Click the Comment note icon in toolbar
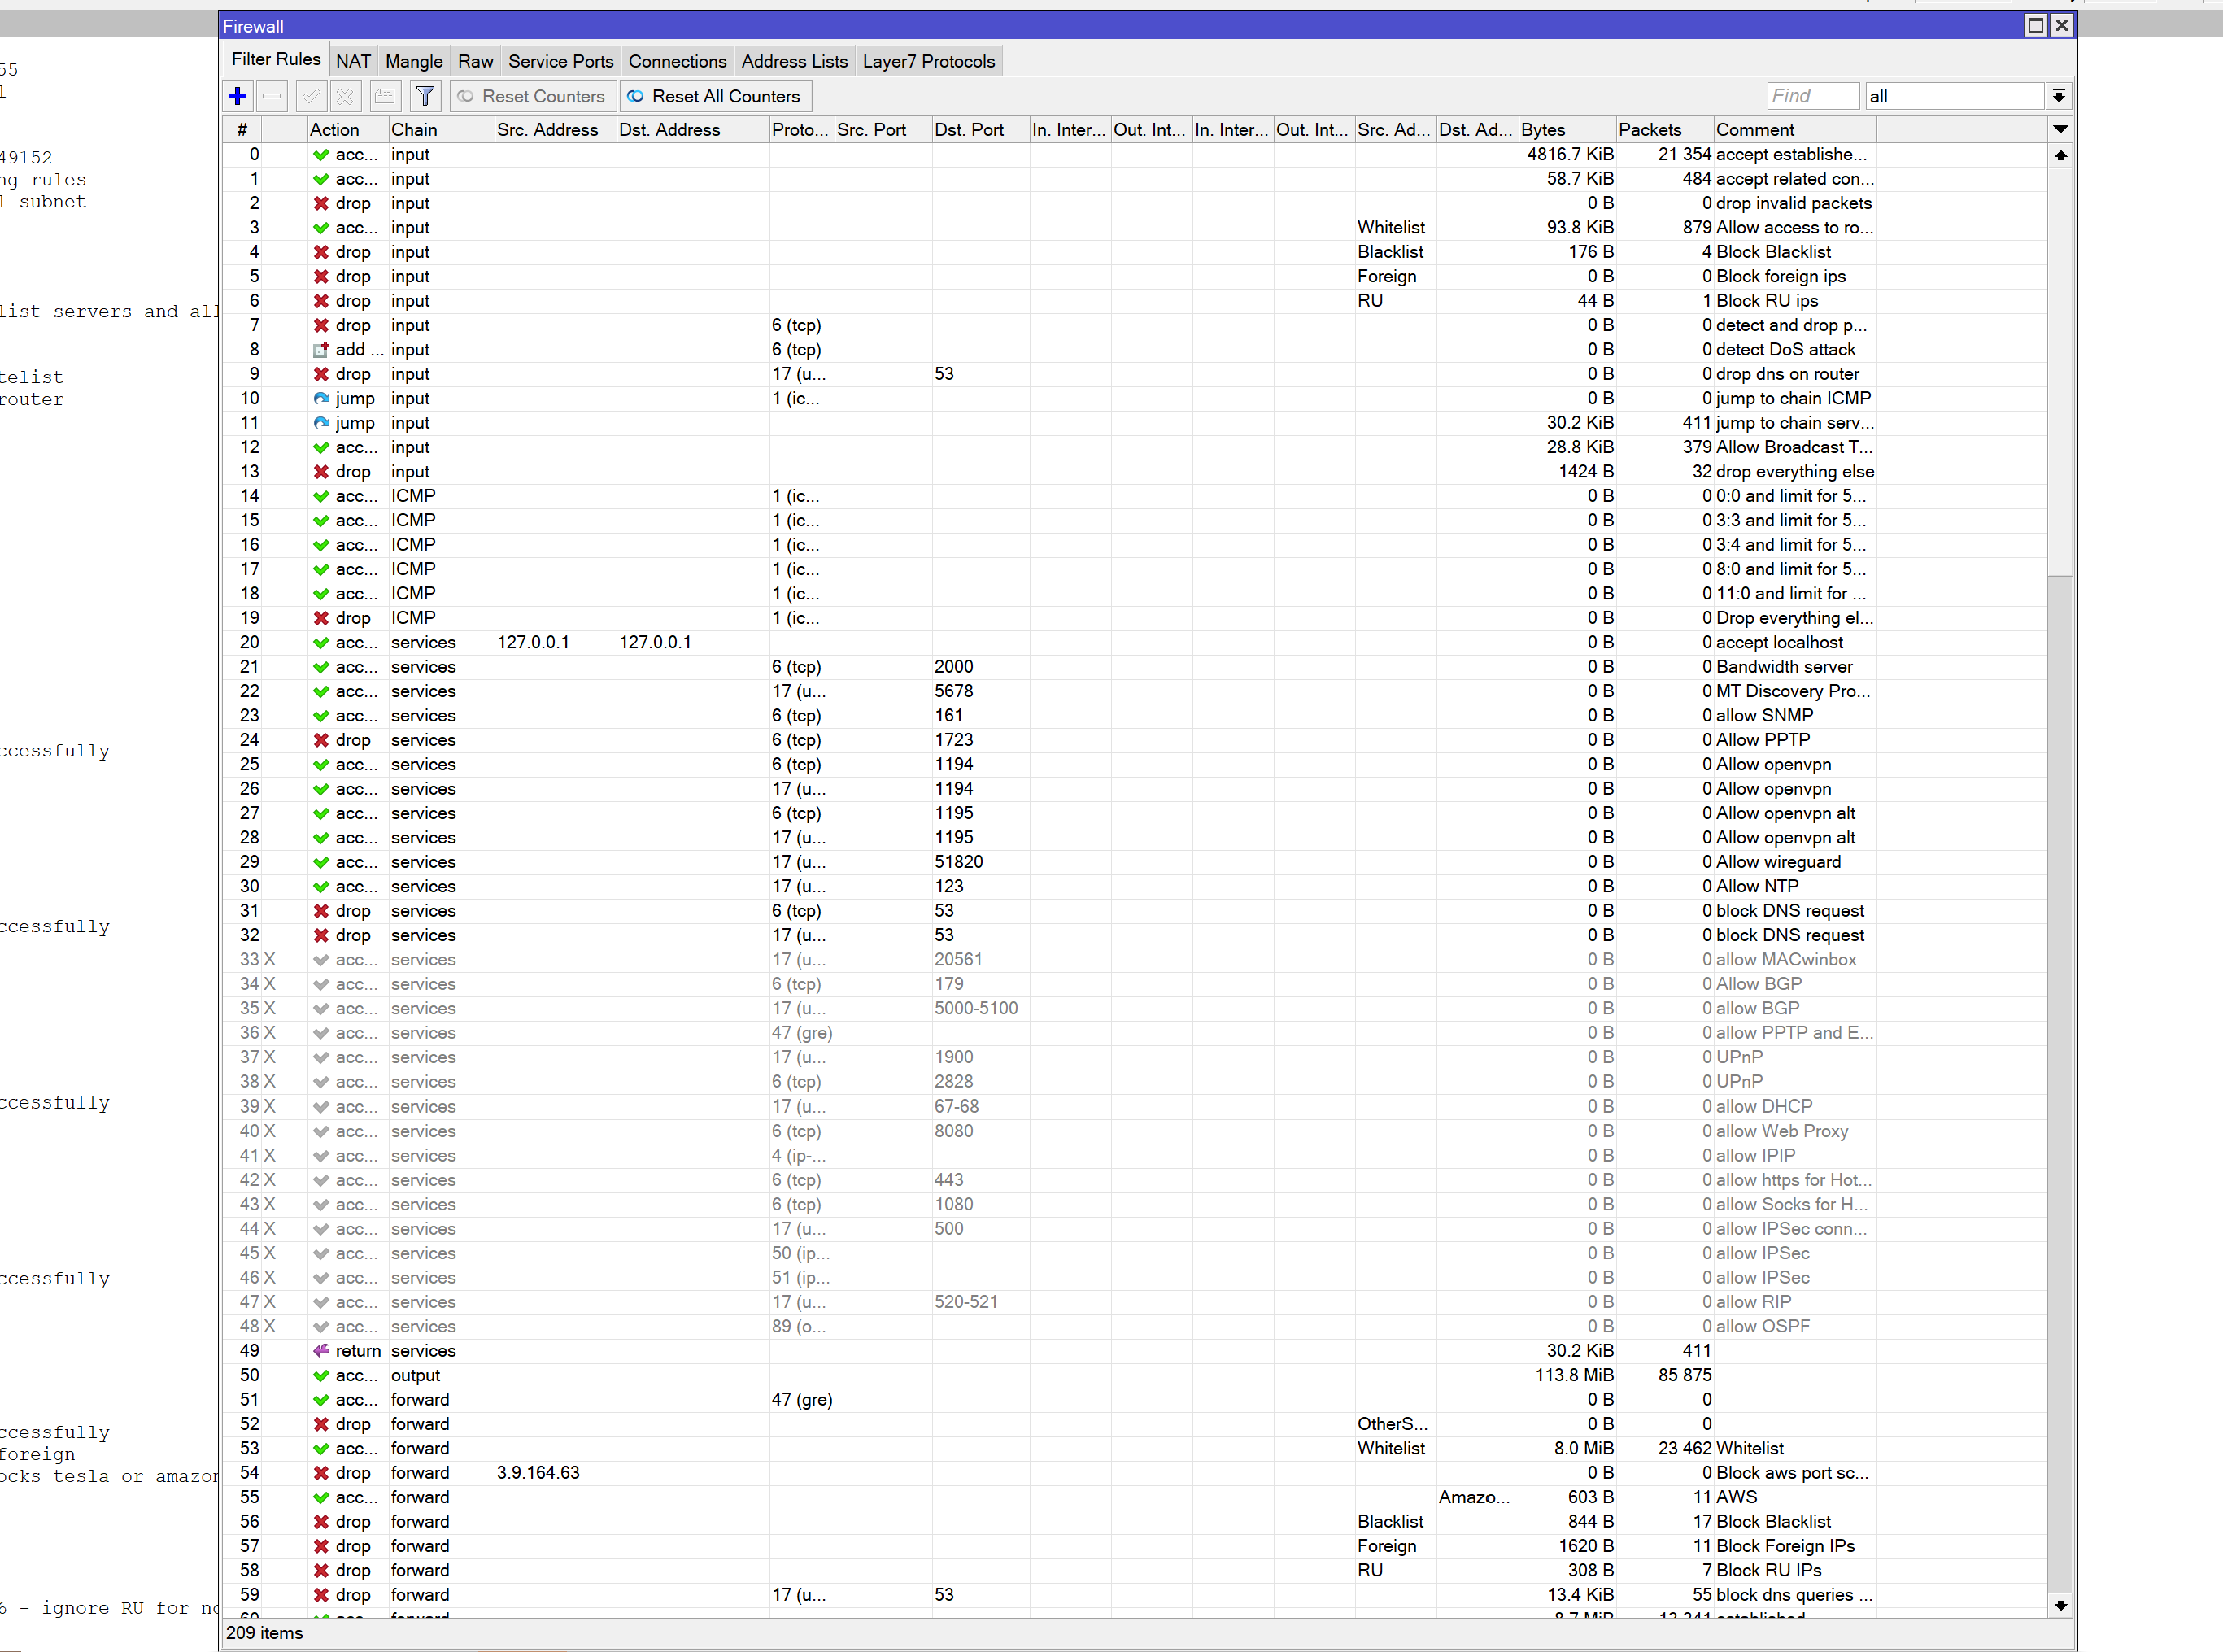This screenshot has height=1652, width=2223. [385, 96]
